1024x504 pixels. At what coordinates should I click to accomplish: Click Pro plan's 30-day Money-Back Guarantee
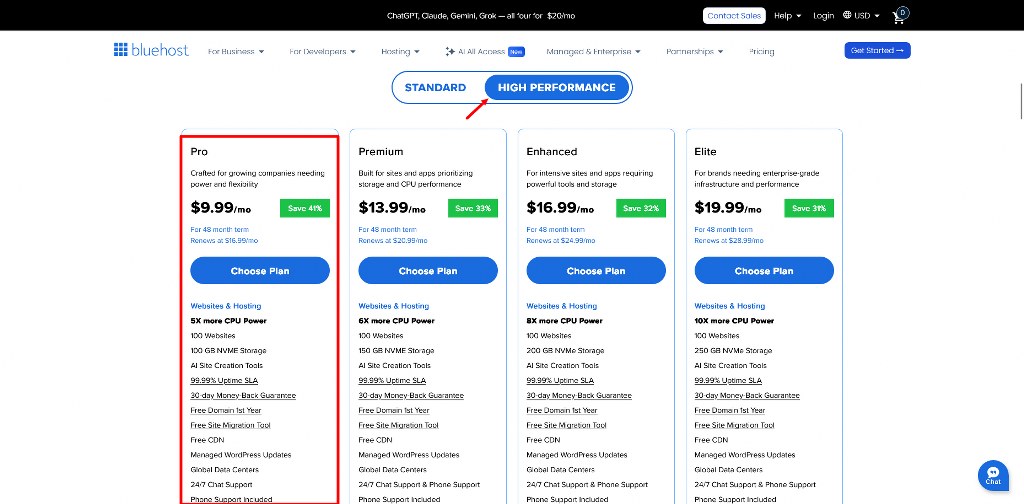pos(243,395)
